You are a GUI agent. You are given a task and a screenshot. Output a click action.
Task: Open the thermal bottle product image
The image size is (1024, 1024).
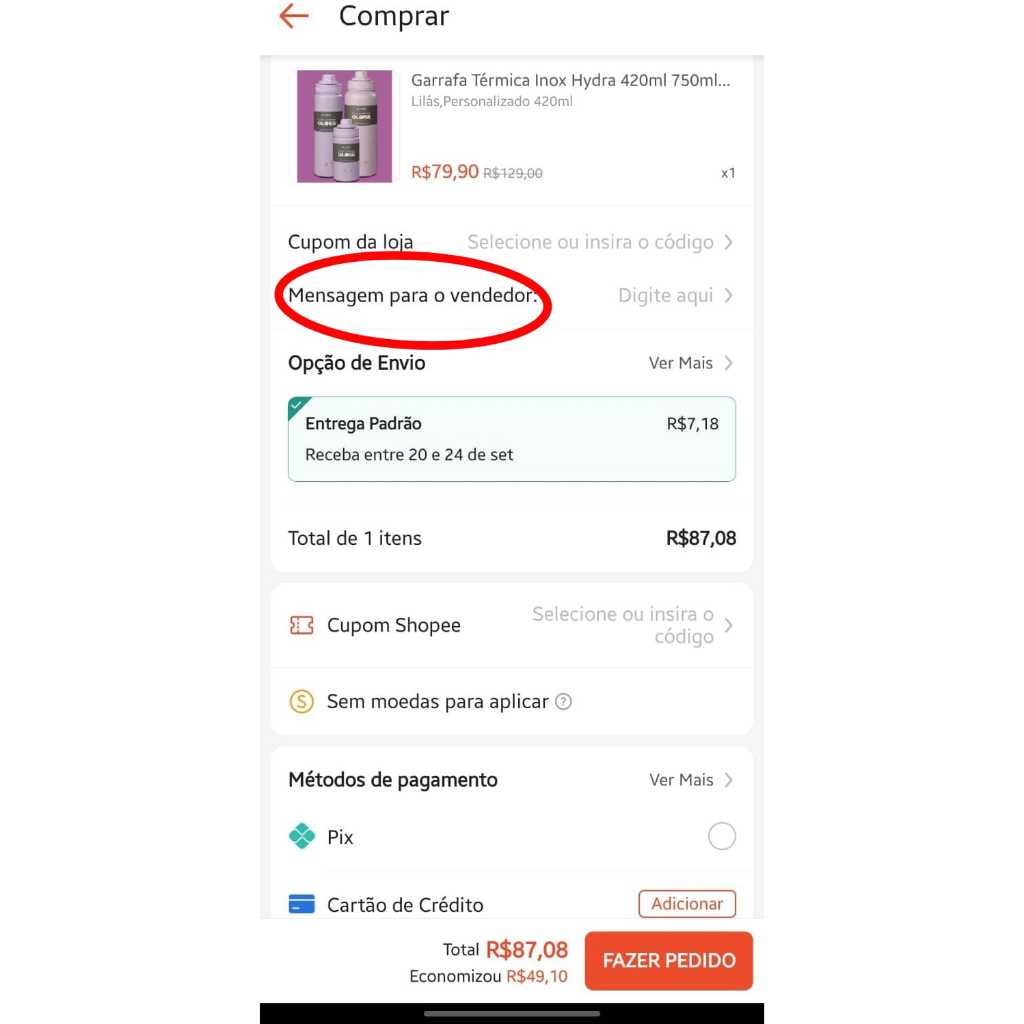point(344,126)
